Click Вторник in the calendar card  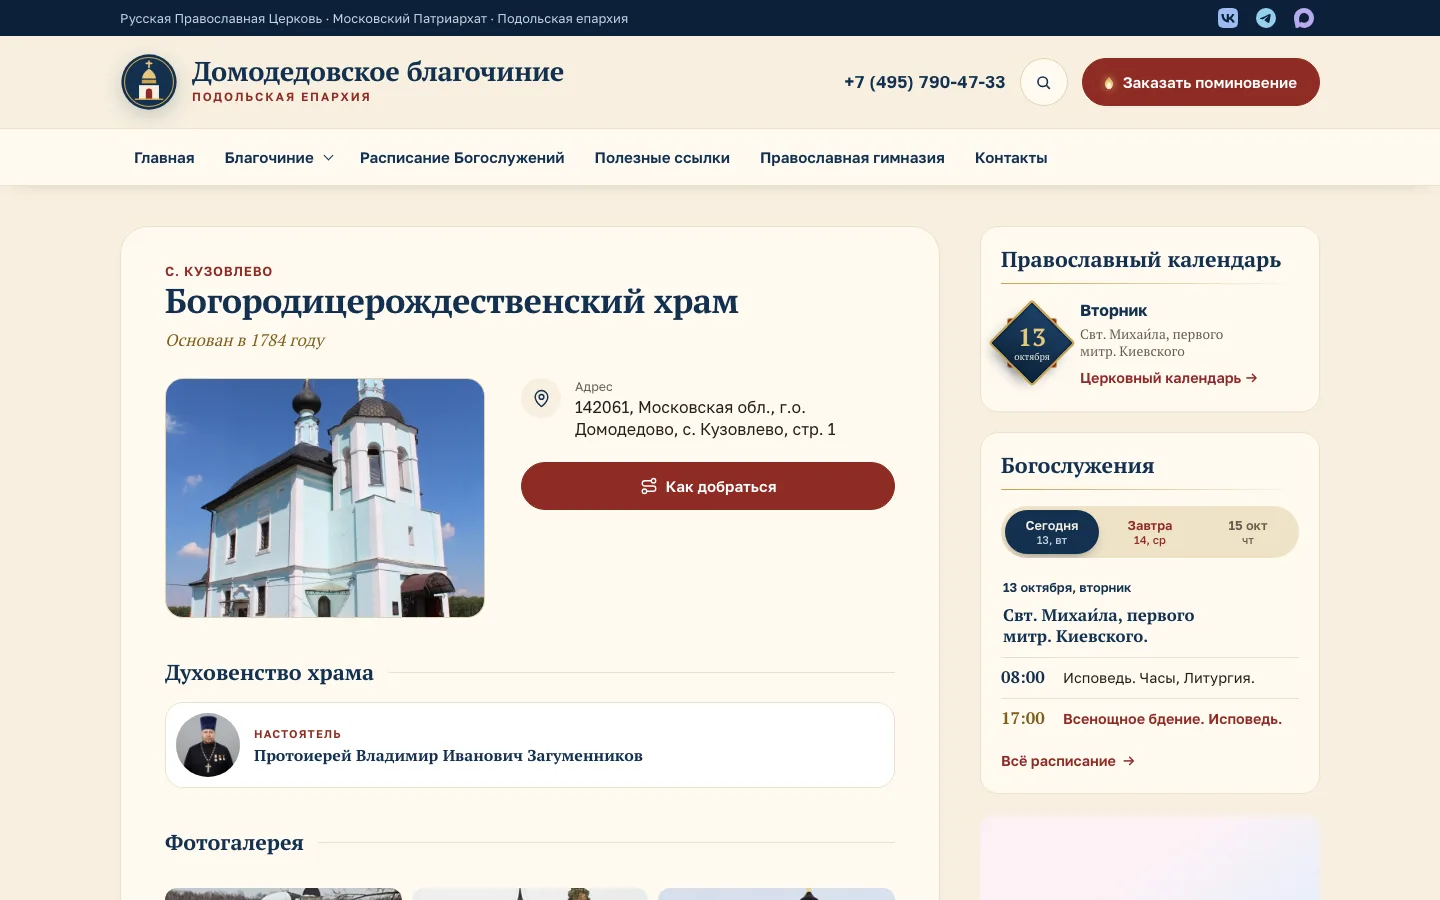[x=1113, y=311]
